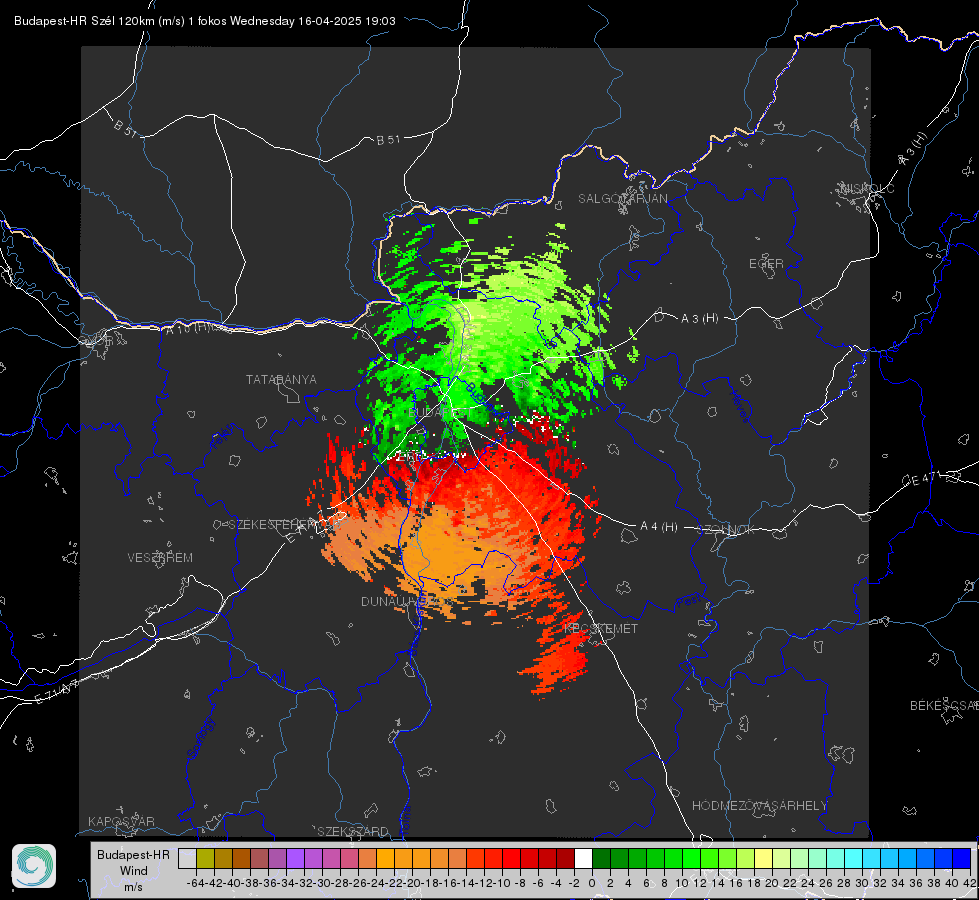Click the SALGÓTARJÁN city label
This screenshot has width=979, height=900.
pos(622,199)
